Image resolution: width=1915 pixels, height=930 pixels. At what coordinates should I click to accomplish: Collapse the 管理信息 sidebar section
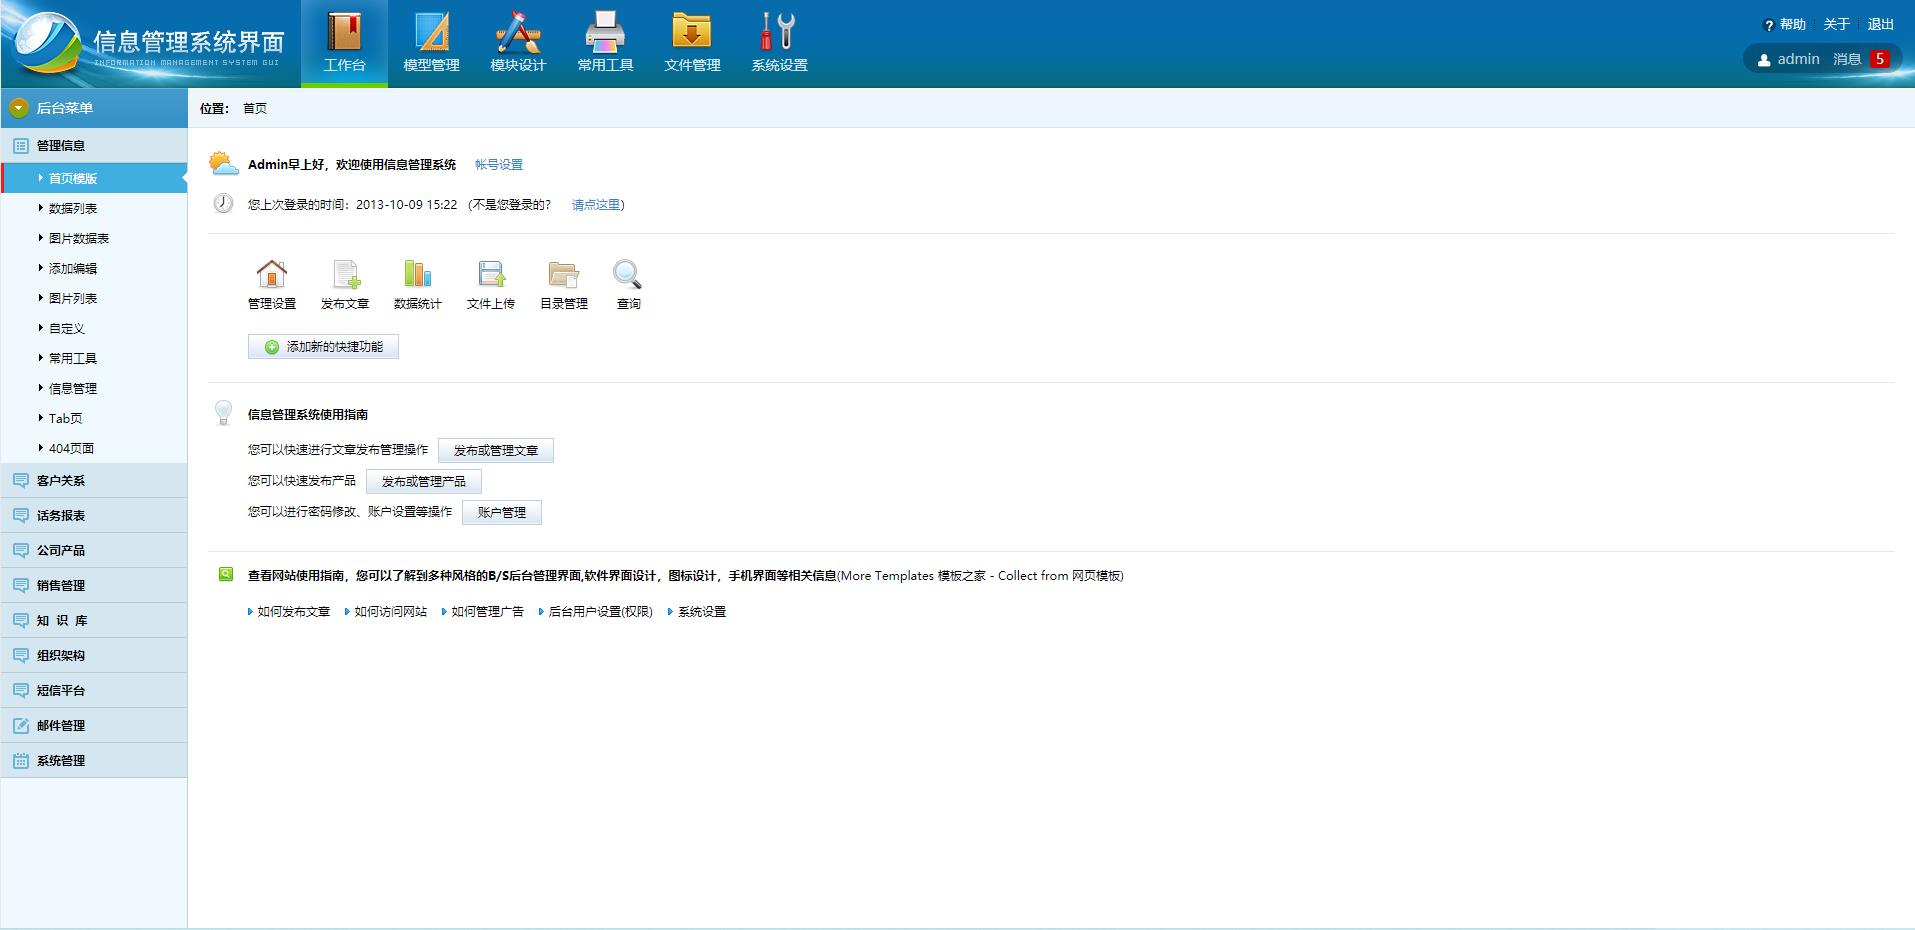click(61, 146)
